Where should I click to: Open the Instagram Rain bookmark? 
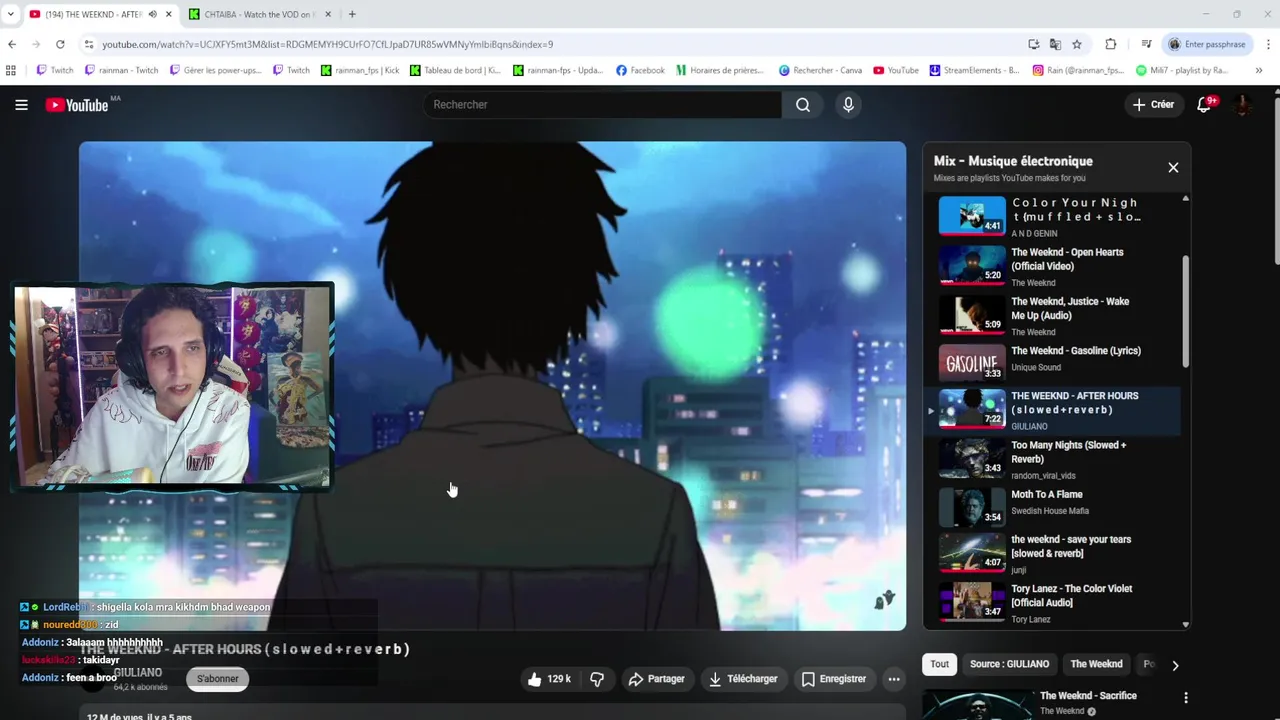click(x=1079, y=70)
